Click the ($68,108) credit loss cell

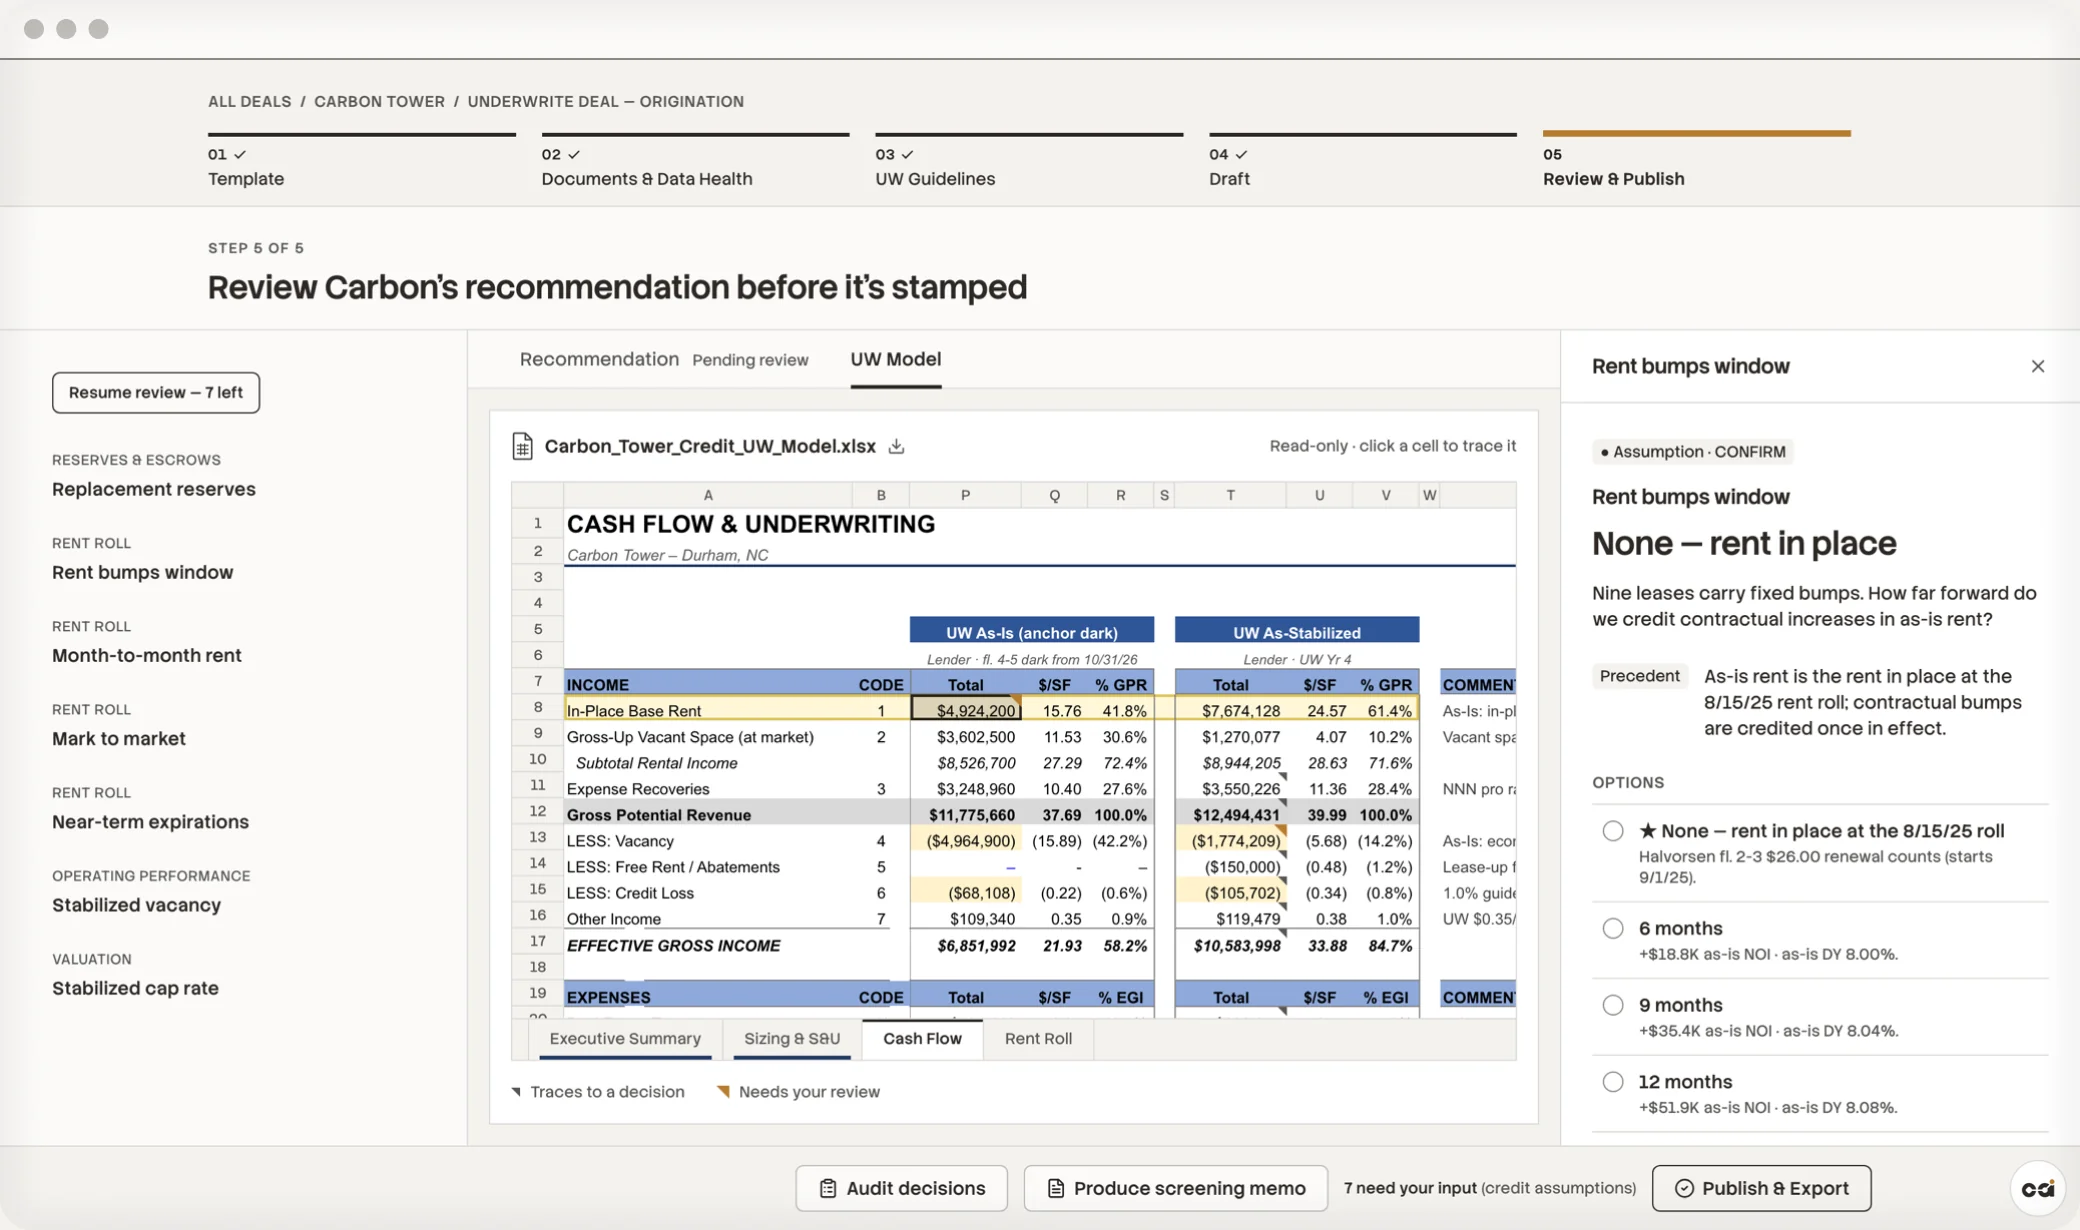[x=965, y=893]
